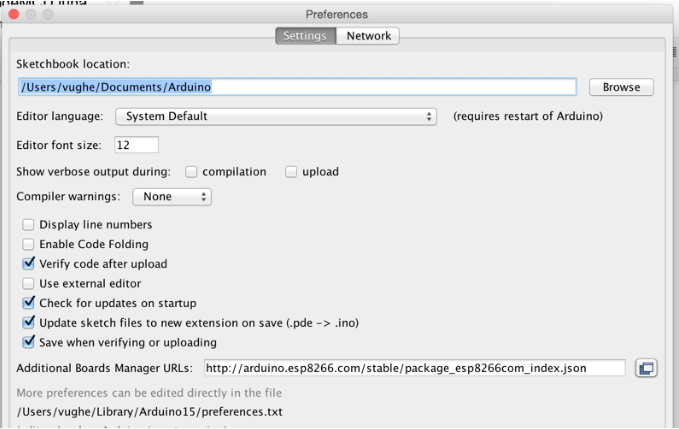Image resolution: width=679 pixels, height=429 pixels.
Task: Click the preferences.txt file path
Action: tap(149, 412)
